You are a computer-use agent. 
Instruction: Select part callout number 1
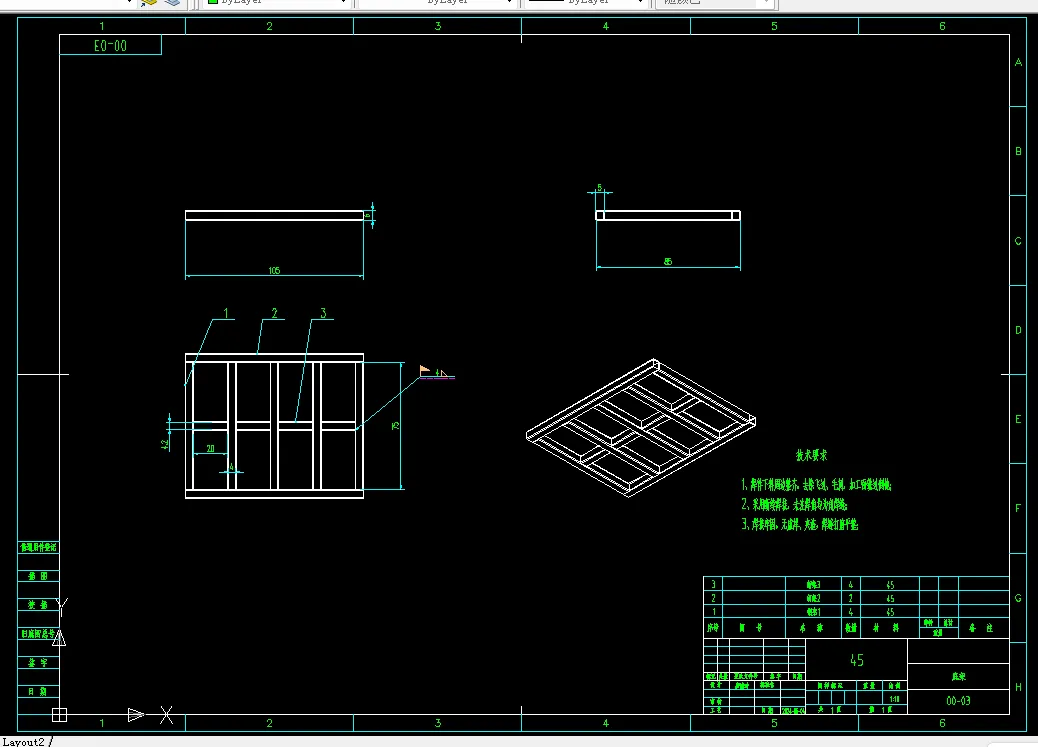point(226,313)
